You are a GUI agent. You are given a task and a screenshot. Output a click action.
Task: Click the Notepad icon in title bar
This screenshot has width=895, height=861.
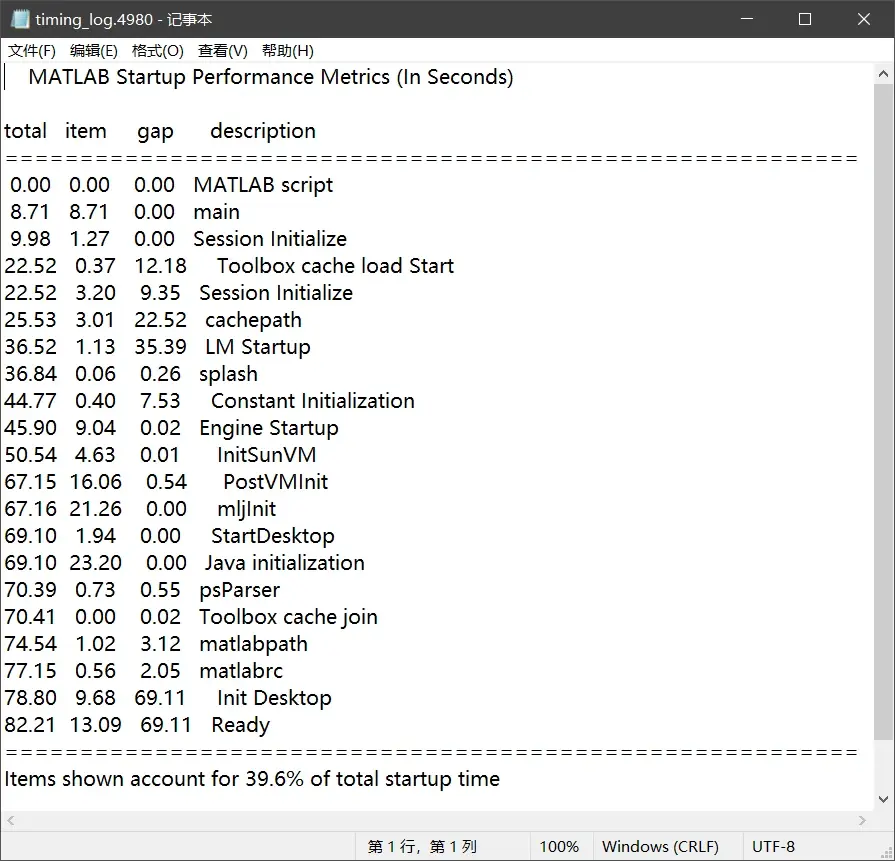click(x=20, y=19)
